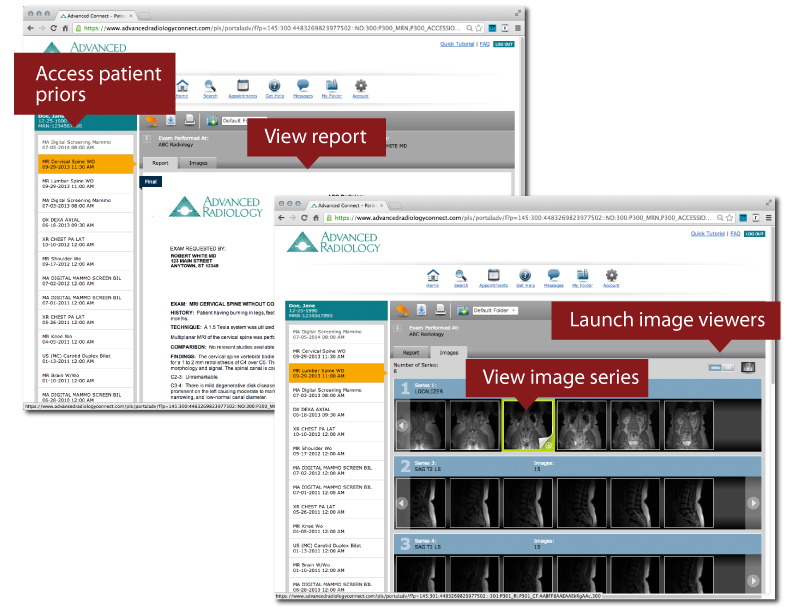Open Search icon in front window navigation
The image size is (800, 610).
461,276
